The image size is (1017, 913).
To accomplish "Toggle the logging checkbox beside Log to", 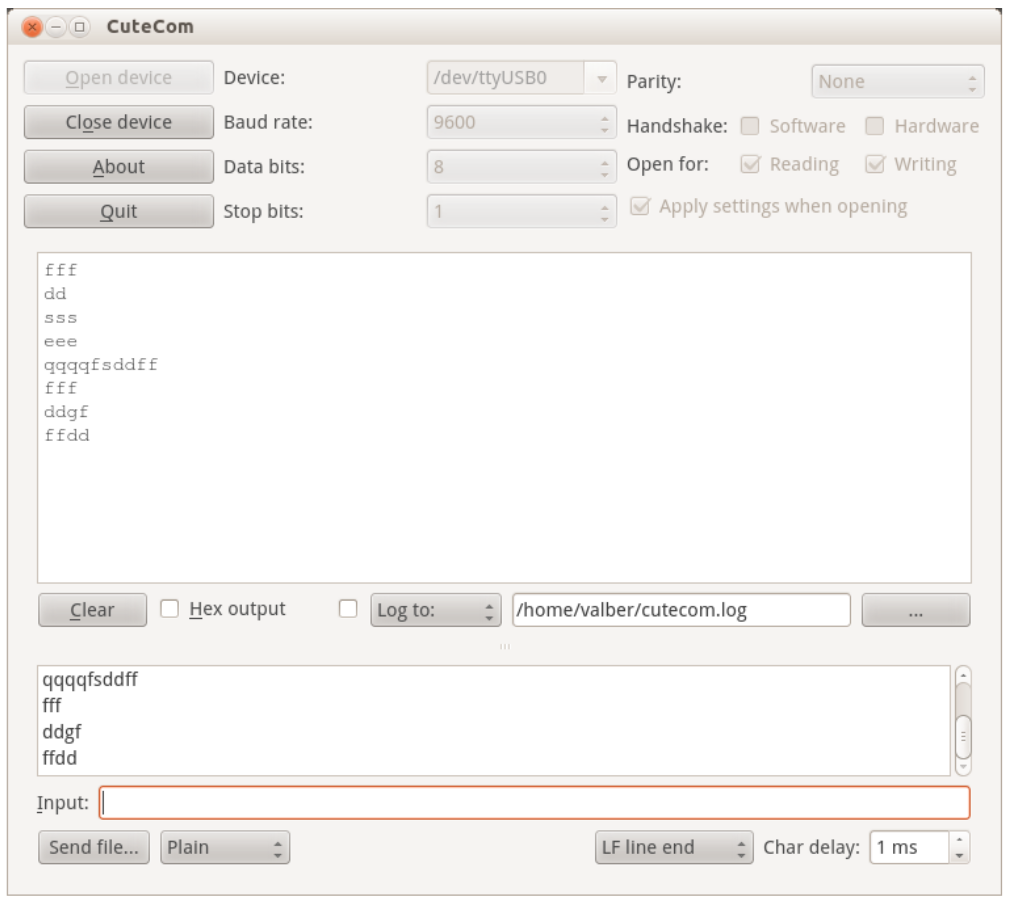I will (348, 609).
